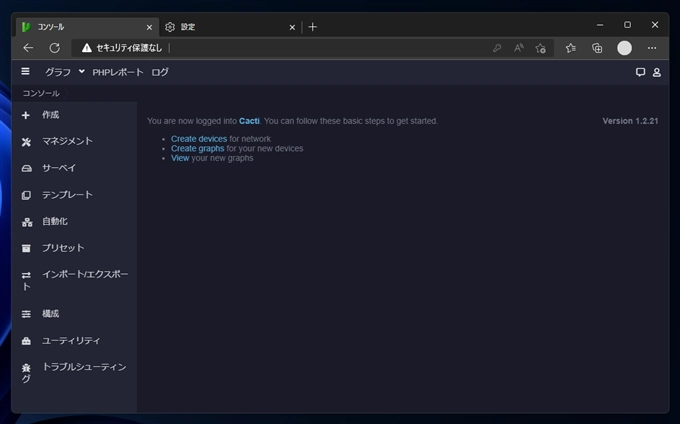Expand the グラフ dropdown arrow
The height and width of the screenshot is (424, 680).
82,72
